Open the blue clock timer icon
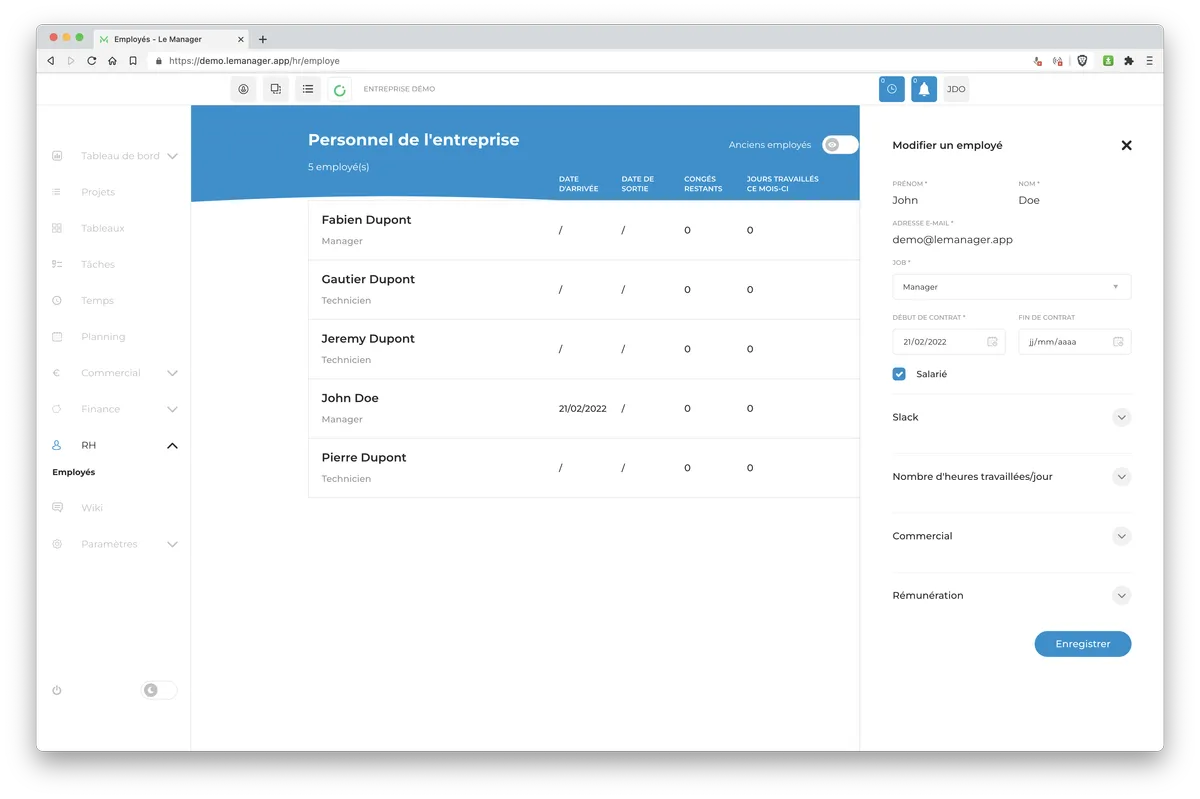Image resolution: width=1200 pixels, height=799 pixels. pyautogui.click(x=892, y=89)
